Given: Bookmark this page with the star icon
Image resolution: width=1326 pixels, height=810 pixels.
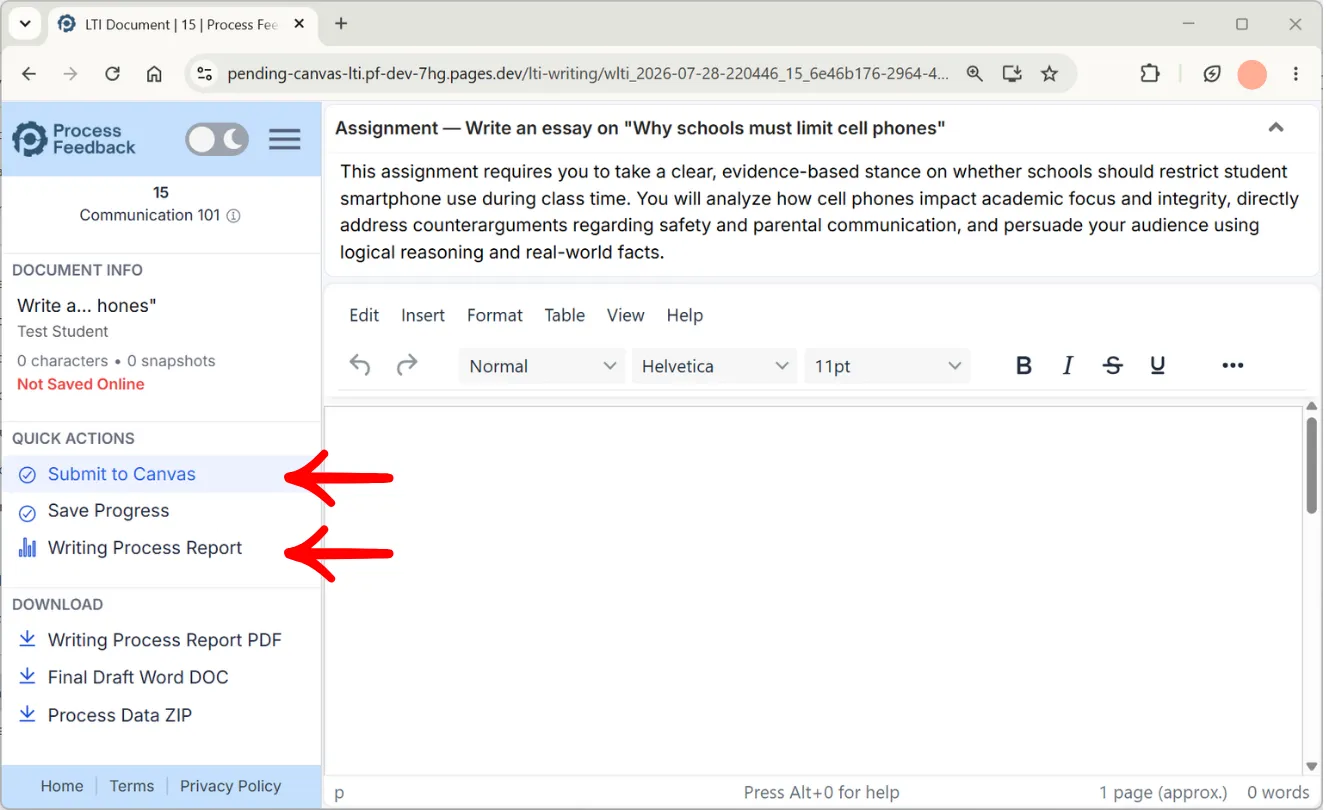Looking at the screenshot, I should click(x=1049, y=74).
